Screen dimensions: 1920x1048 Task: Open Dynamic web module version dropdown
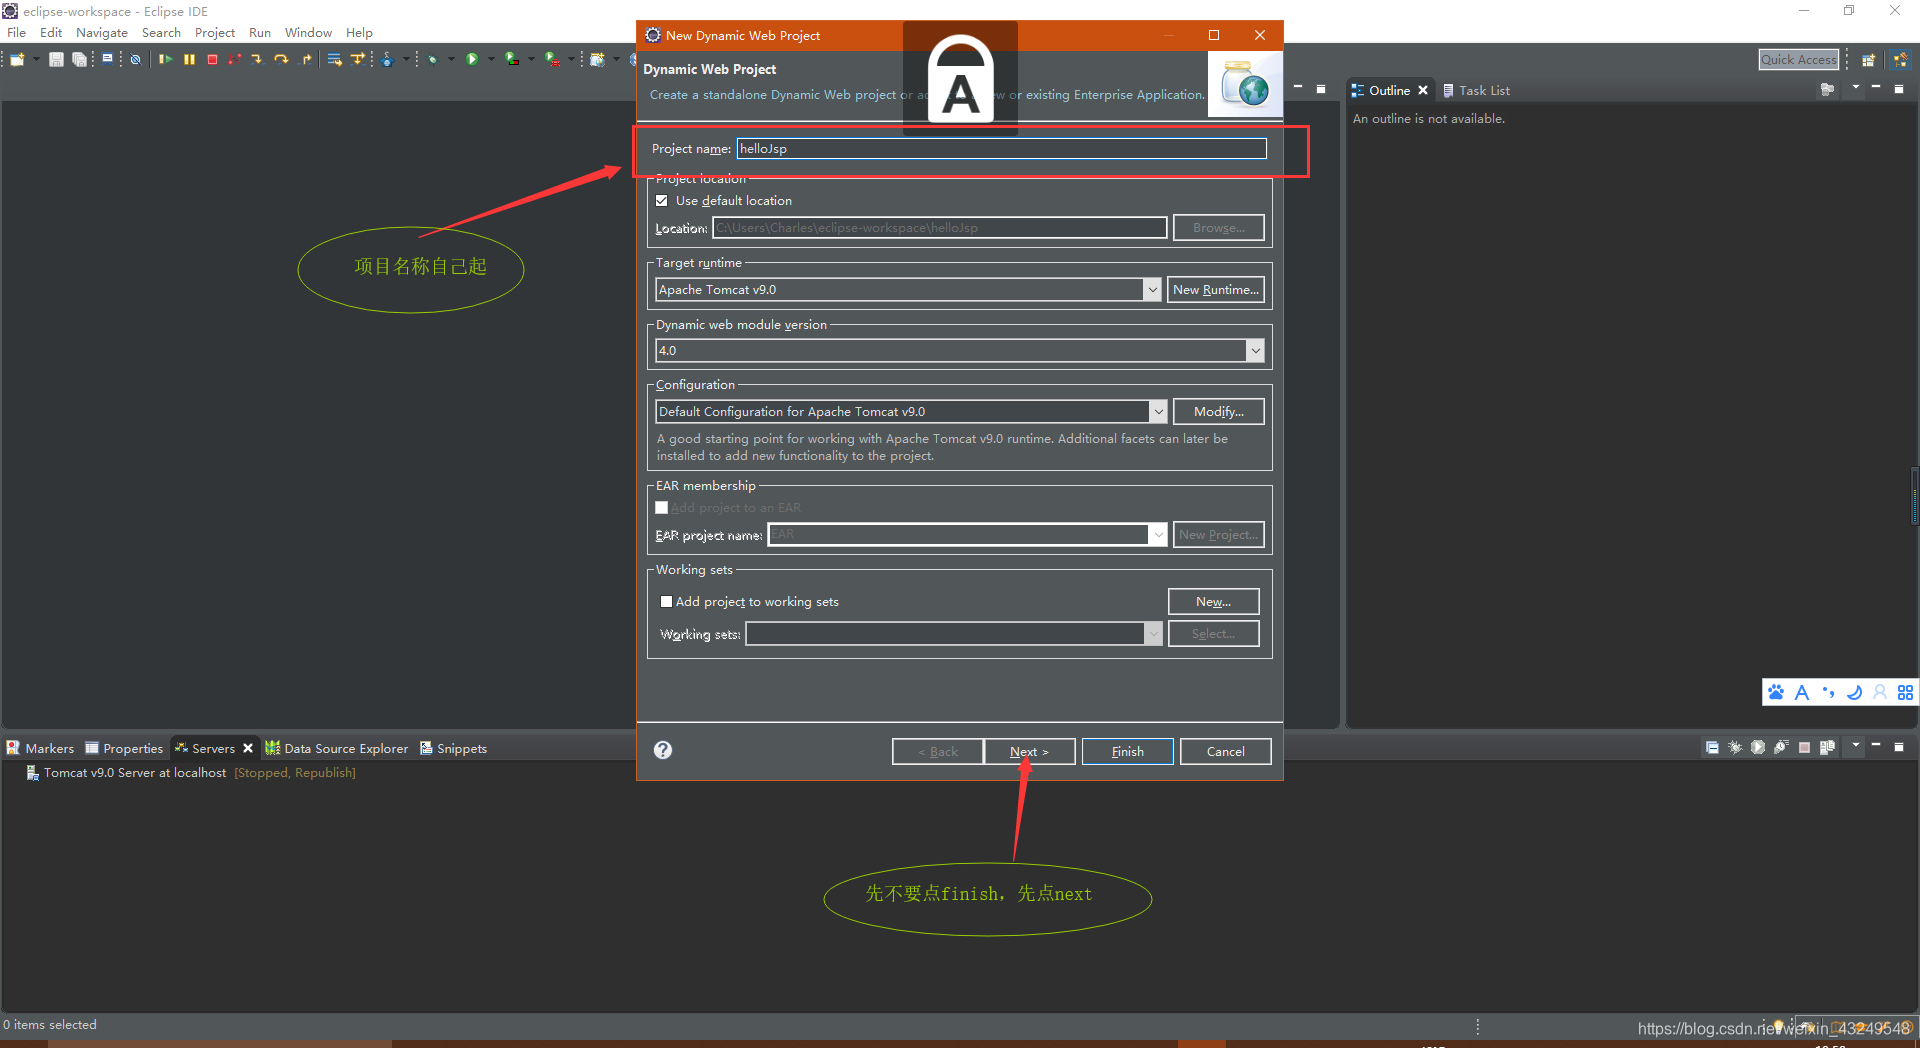(1255, 351)
